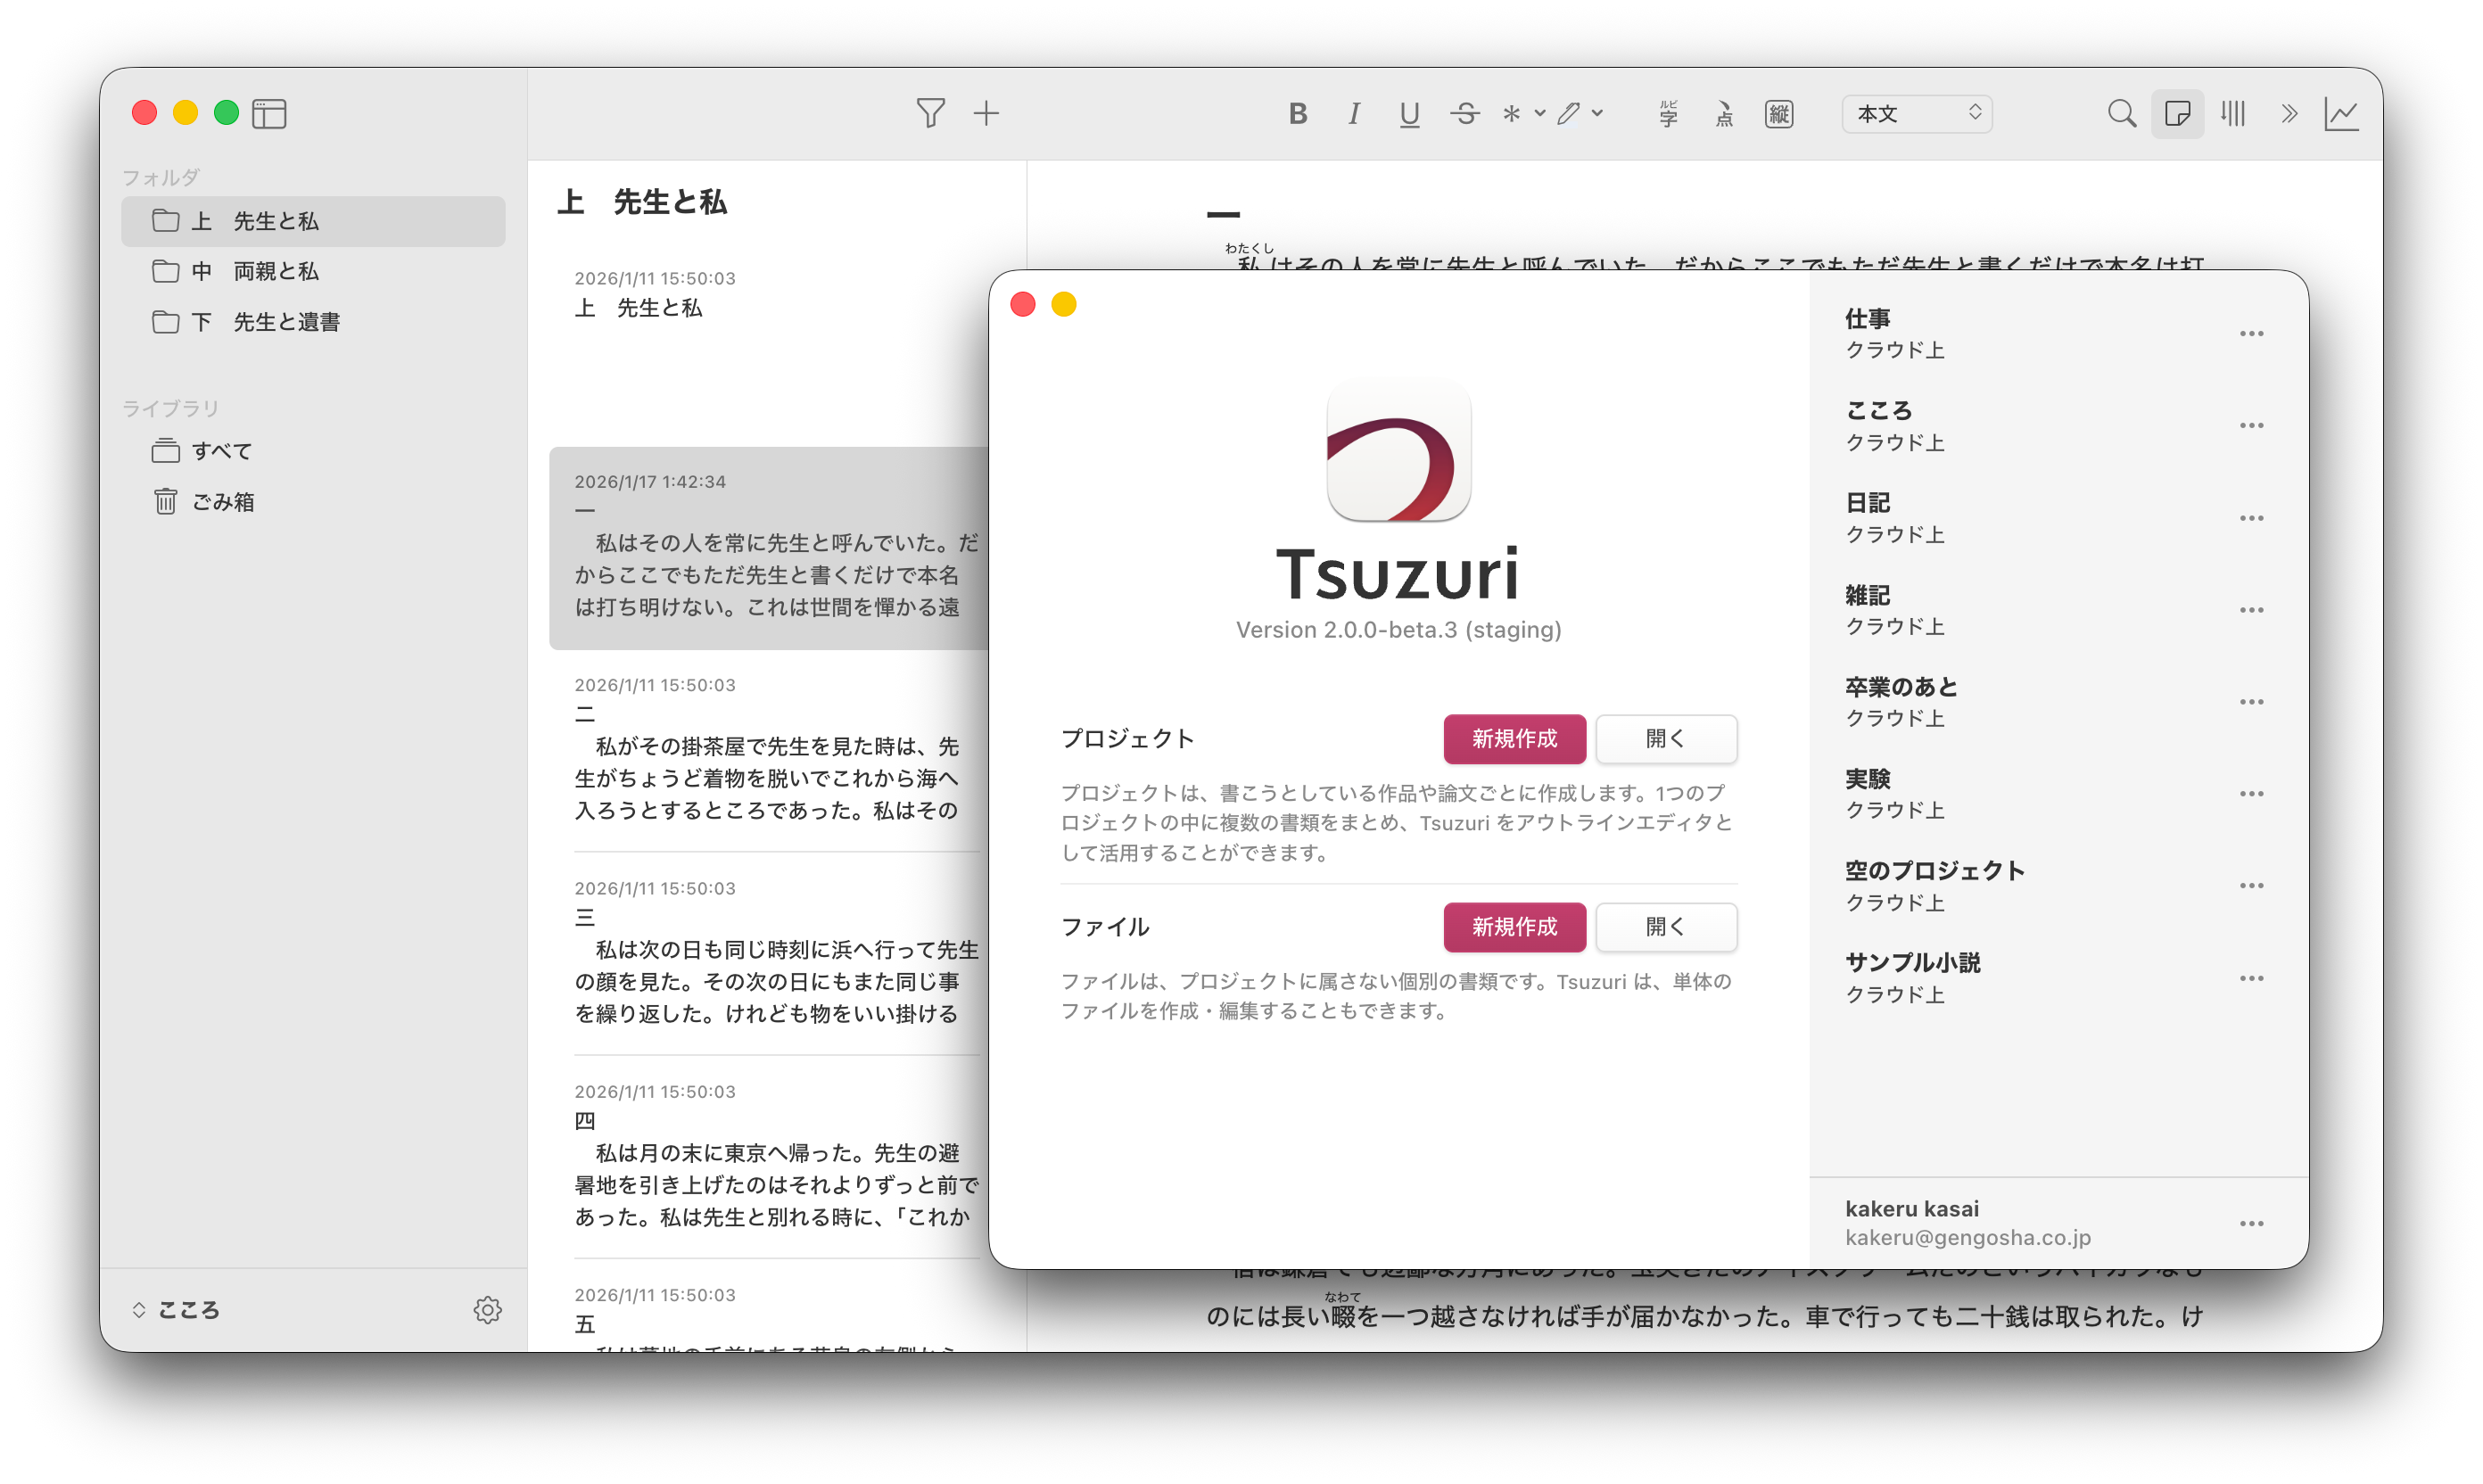
Task: Click the filter icon above the document list
Action: (929, 113)
